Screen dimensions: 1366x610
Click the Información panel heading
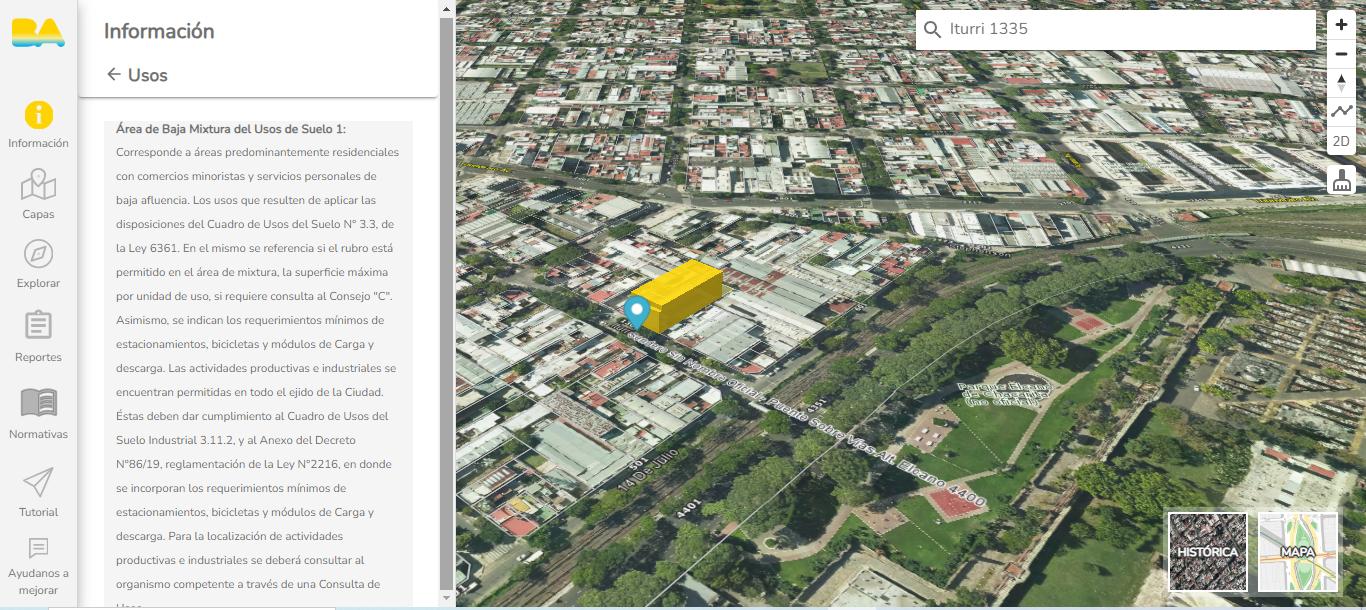[x=159, y=31]
